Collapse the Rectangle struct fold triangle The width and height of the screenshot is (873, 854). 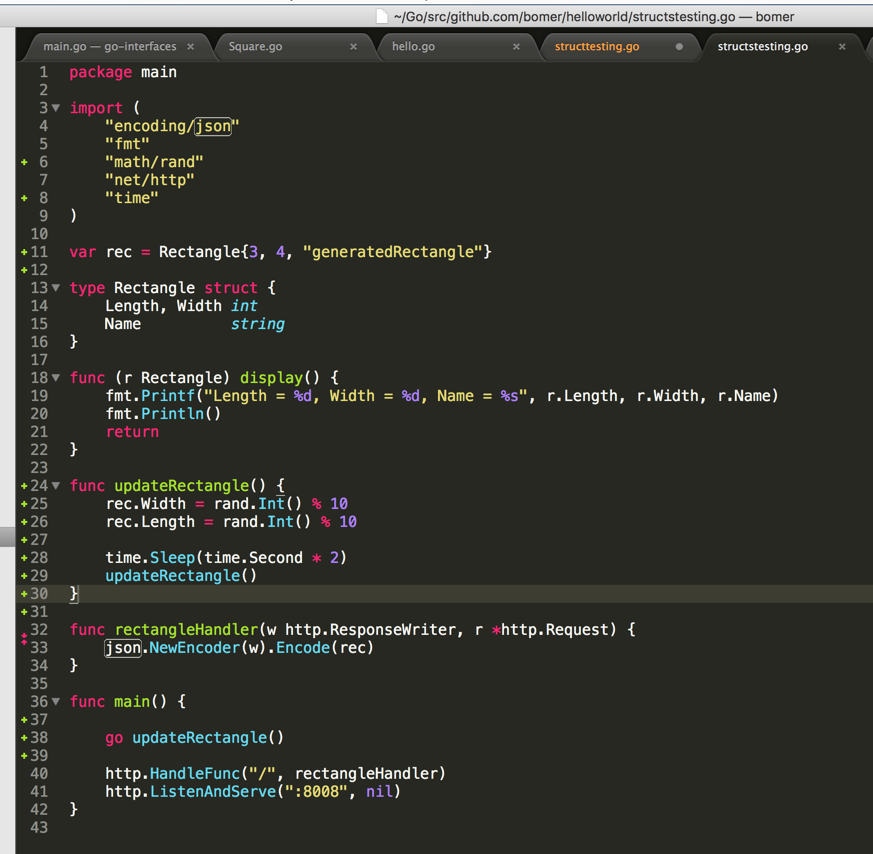55,288
